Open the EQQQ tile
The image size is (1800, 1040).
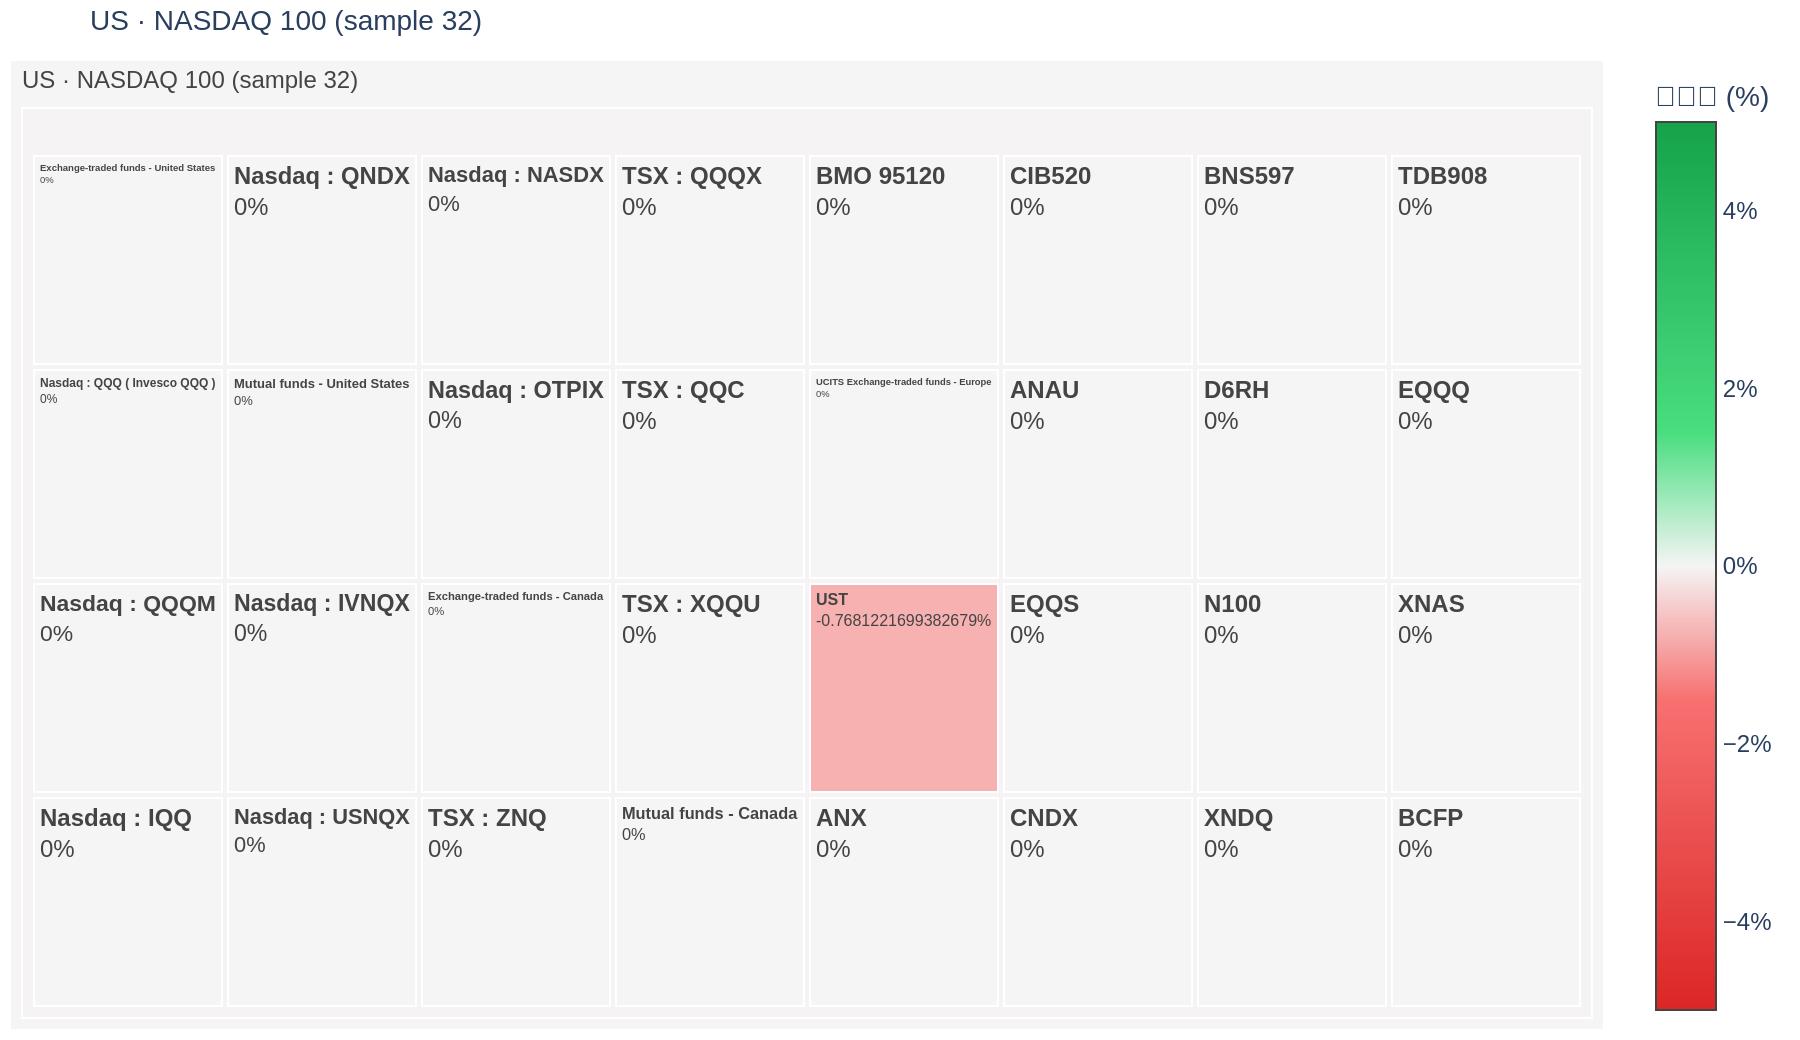(x=1486, y=474)
